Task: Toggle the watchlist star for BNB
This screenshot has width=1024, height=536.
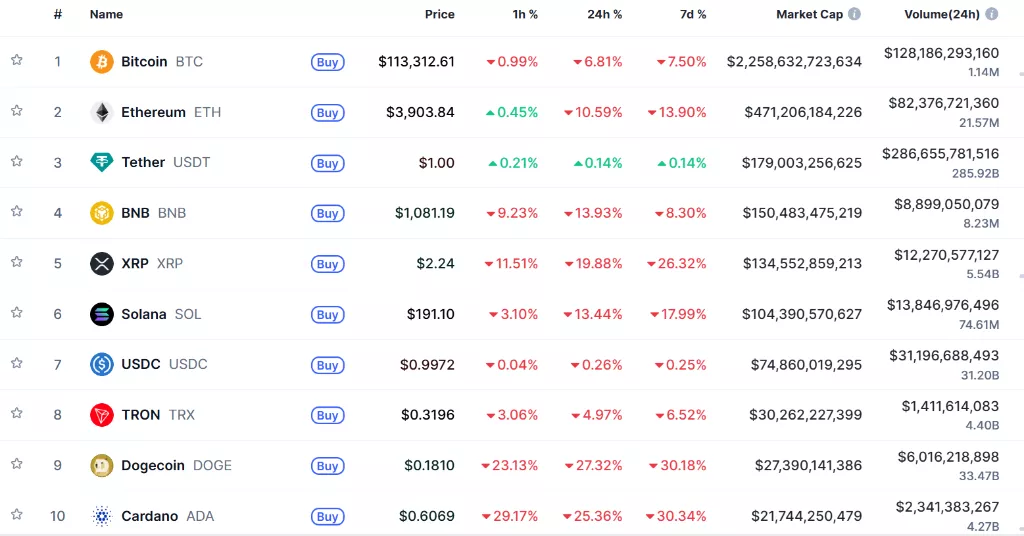Action: tap(17, 211)
